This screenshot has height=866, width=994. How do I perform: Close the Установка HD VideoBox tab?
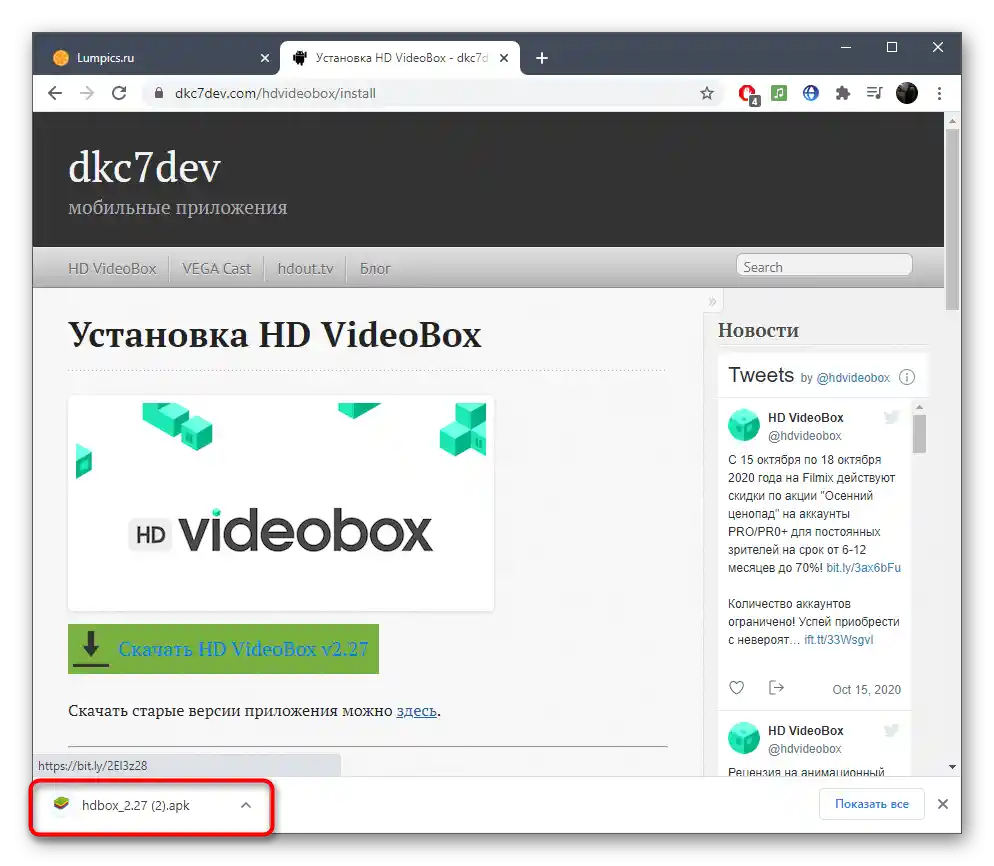click(504, 58)
